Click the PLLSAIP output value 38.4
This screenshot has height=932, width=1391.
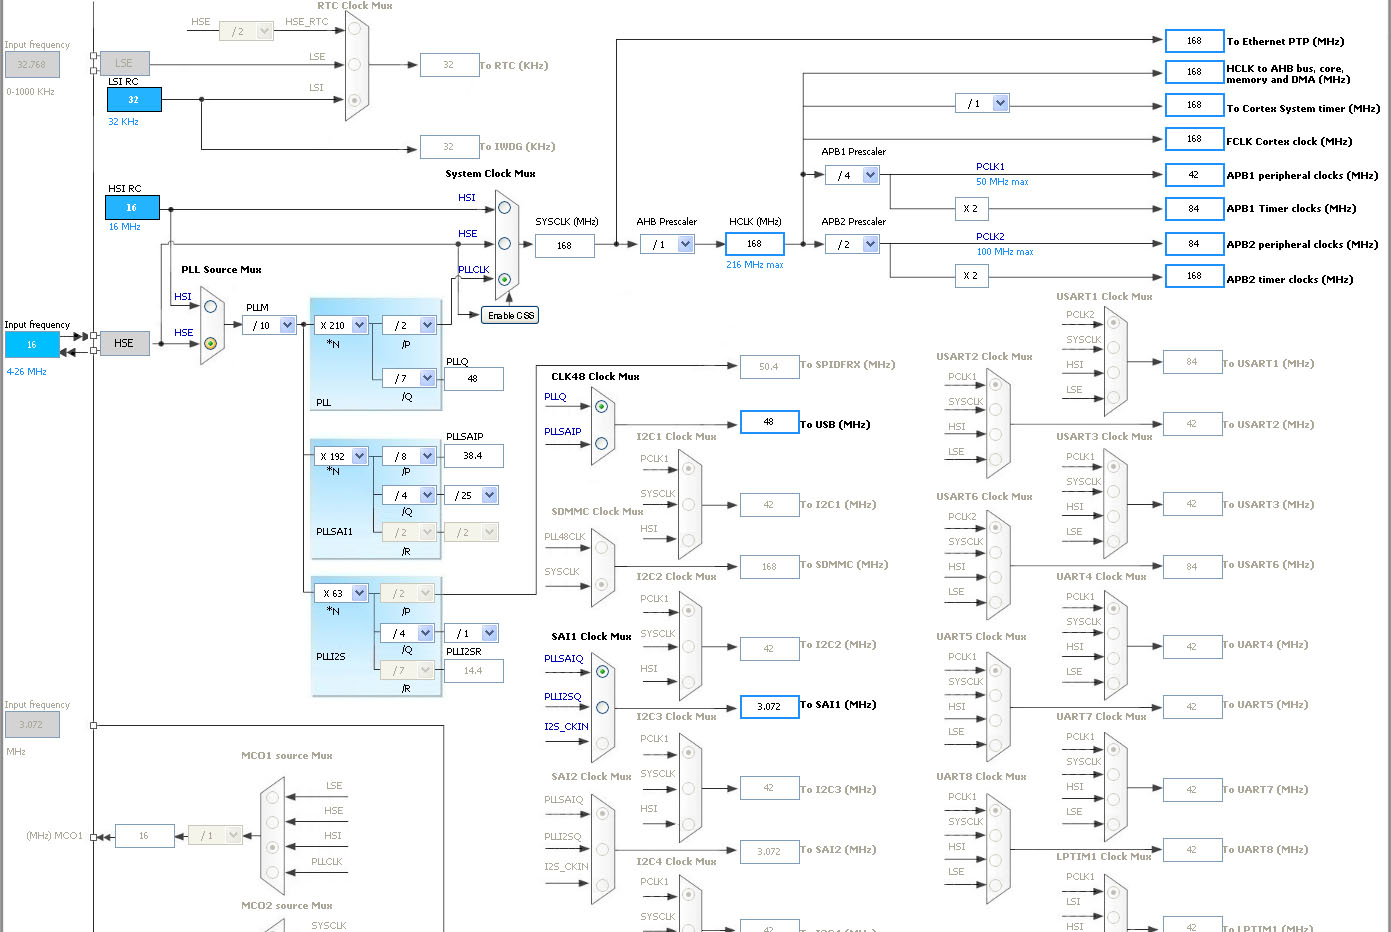[473, 456]
